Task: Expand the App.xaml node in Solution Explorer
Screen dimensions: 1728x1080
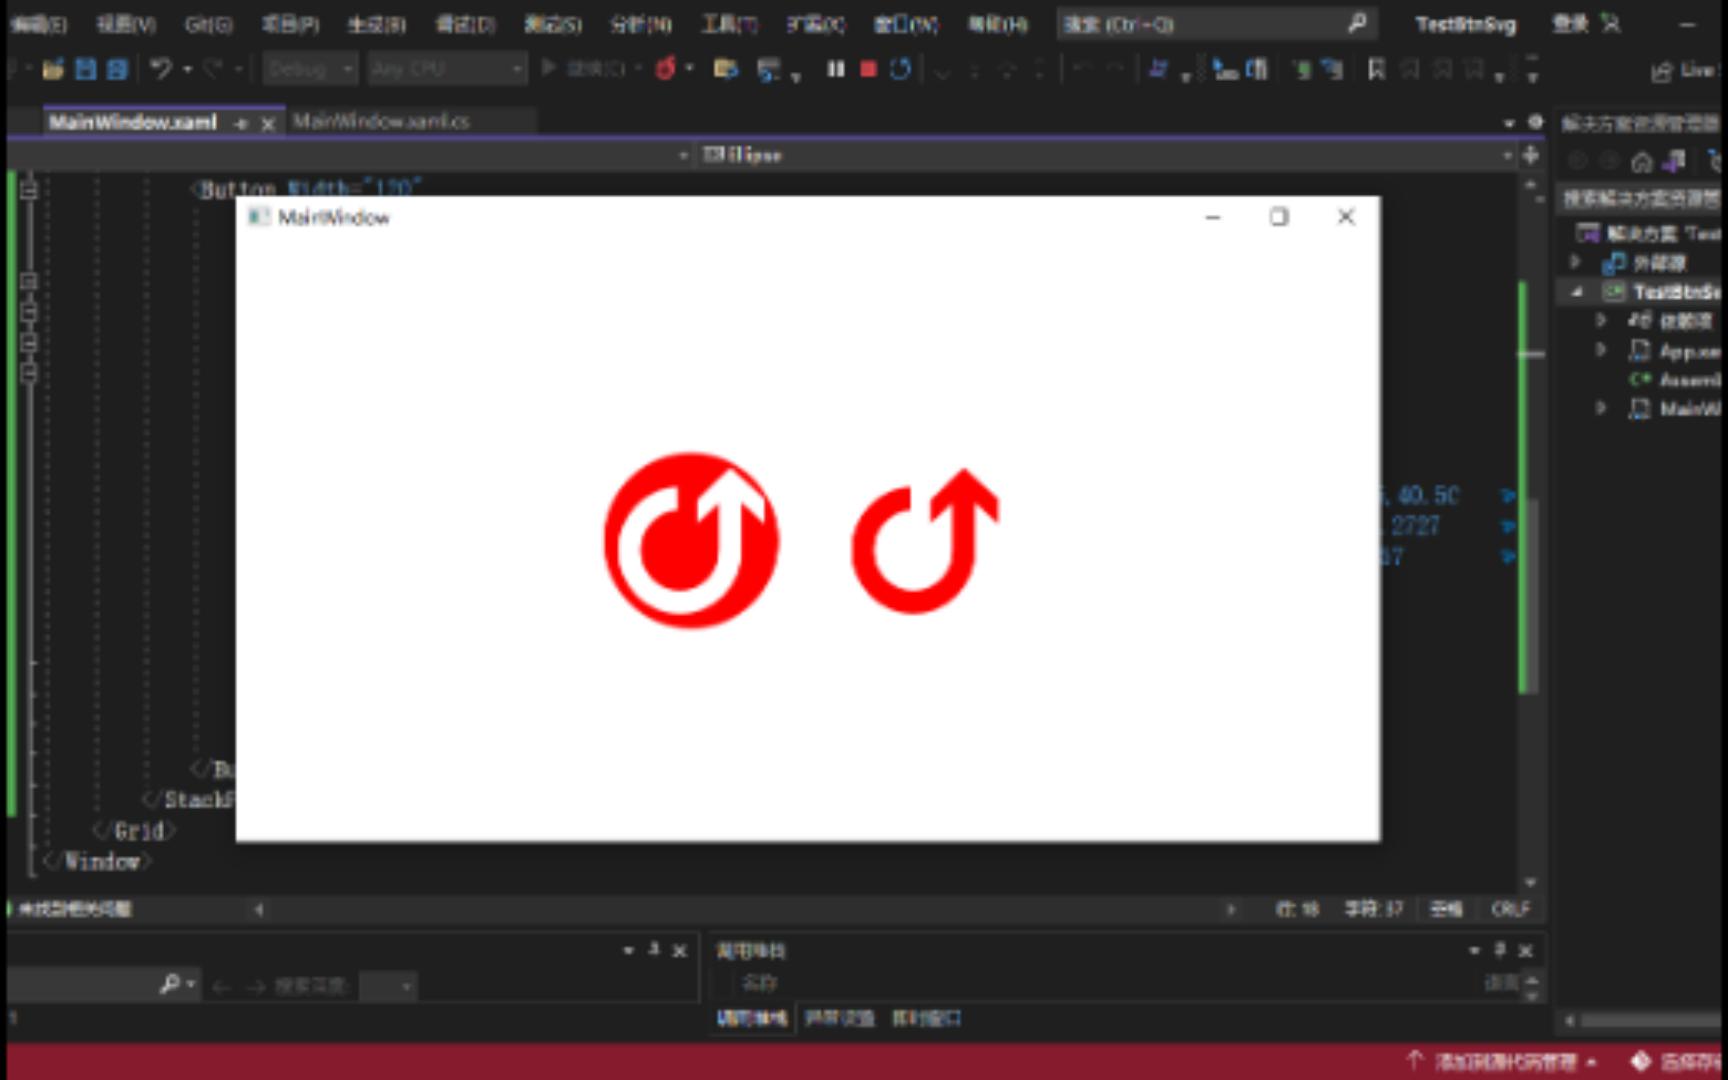Action: [x=1600, y=350]
